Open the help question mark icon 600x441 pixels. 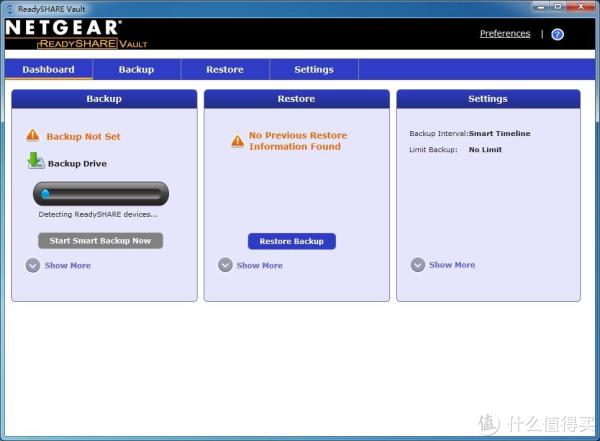tap(557, 34)
